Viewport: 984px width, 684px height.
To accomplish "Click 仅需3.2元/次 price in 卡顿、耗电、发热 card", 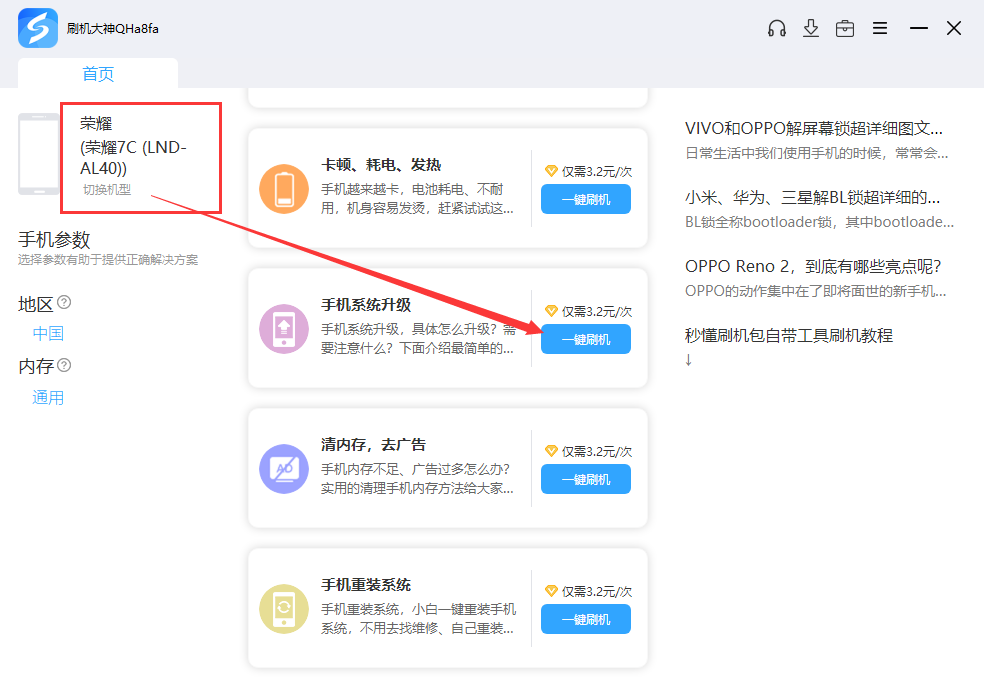I will (x=597, y=171).
